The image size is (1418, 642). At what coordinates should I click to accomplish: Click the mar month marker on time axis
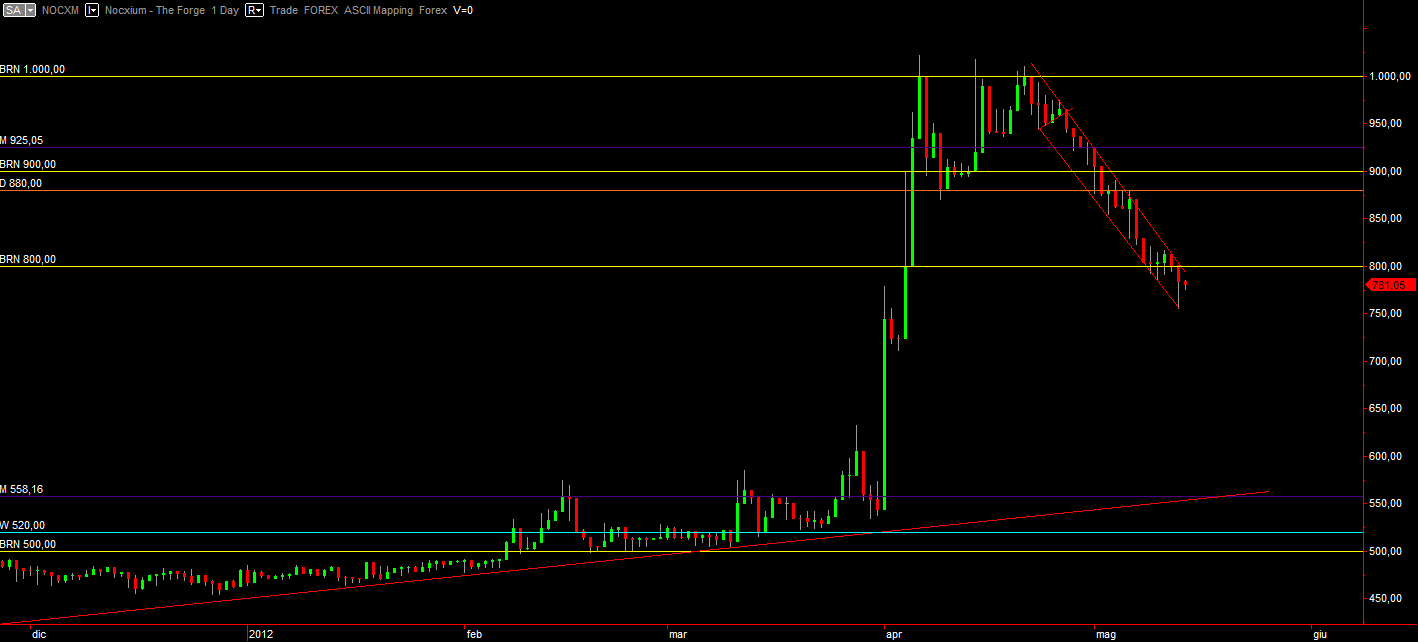pos(678,634)
